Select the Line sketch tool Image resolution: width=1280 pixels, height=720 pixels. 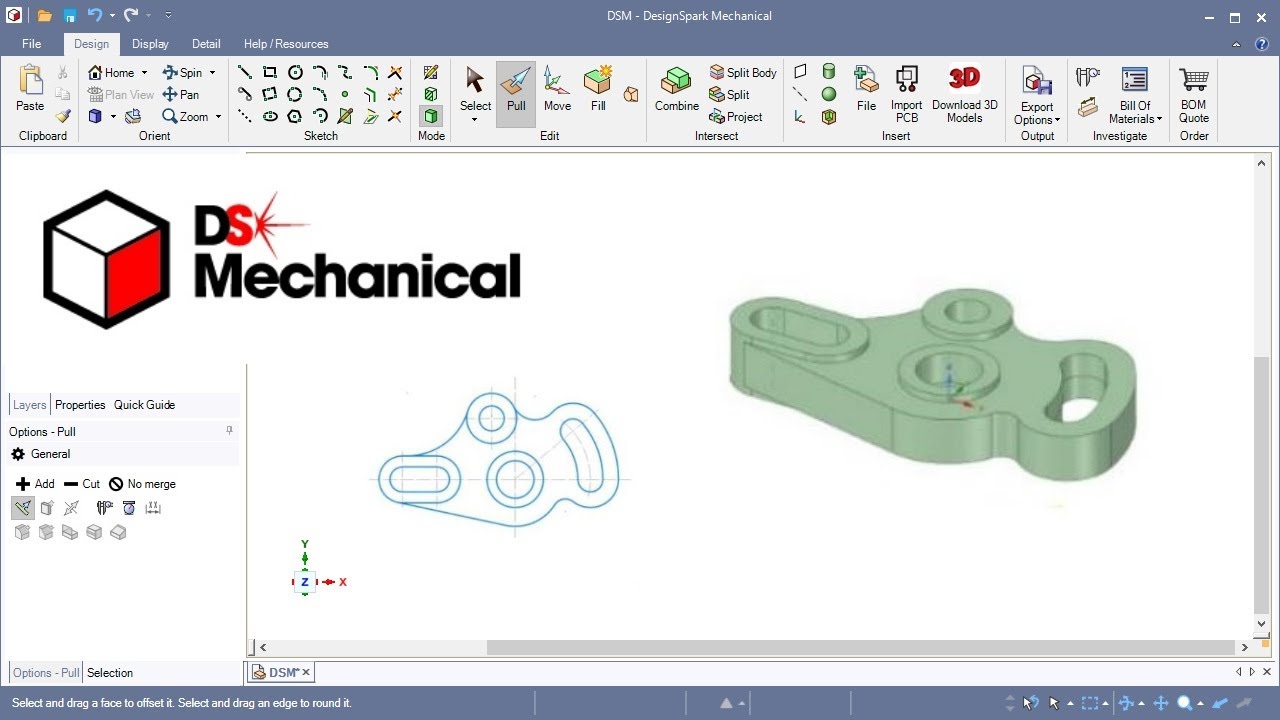tap(244, 72)
